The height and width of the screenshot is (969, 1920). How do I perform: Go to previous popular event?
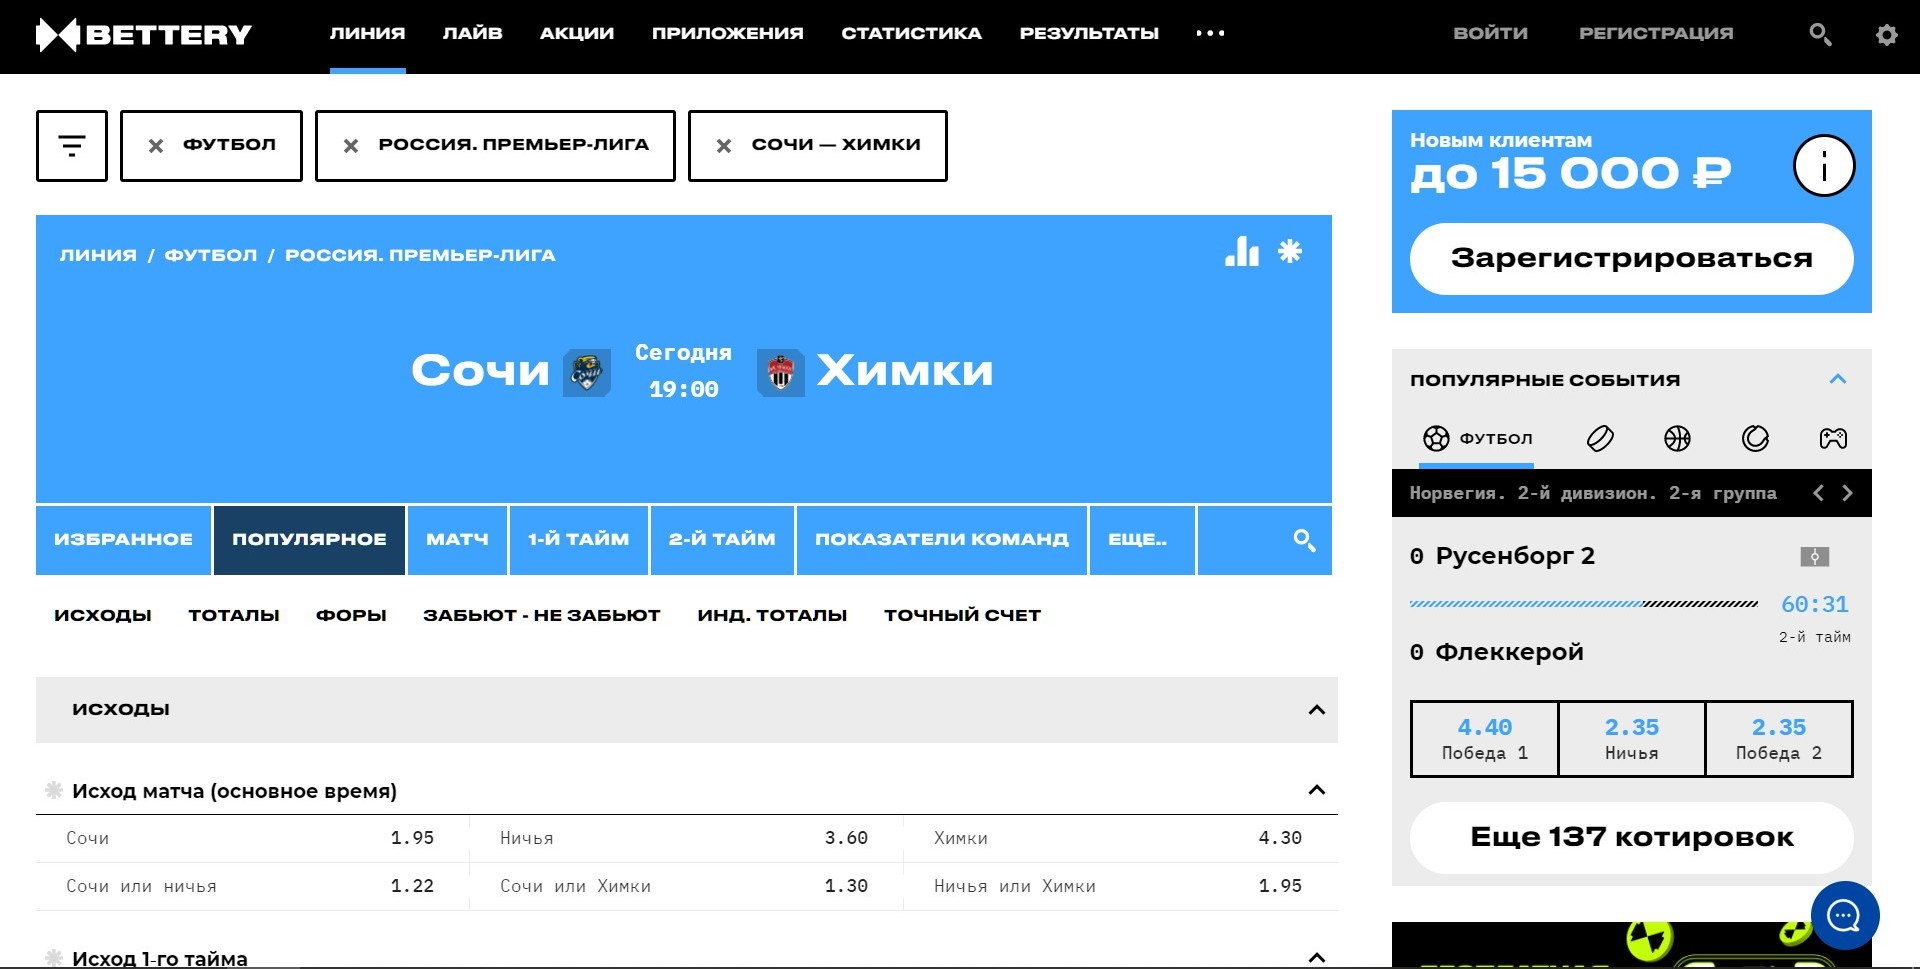[x=1819, y=493]
